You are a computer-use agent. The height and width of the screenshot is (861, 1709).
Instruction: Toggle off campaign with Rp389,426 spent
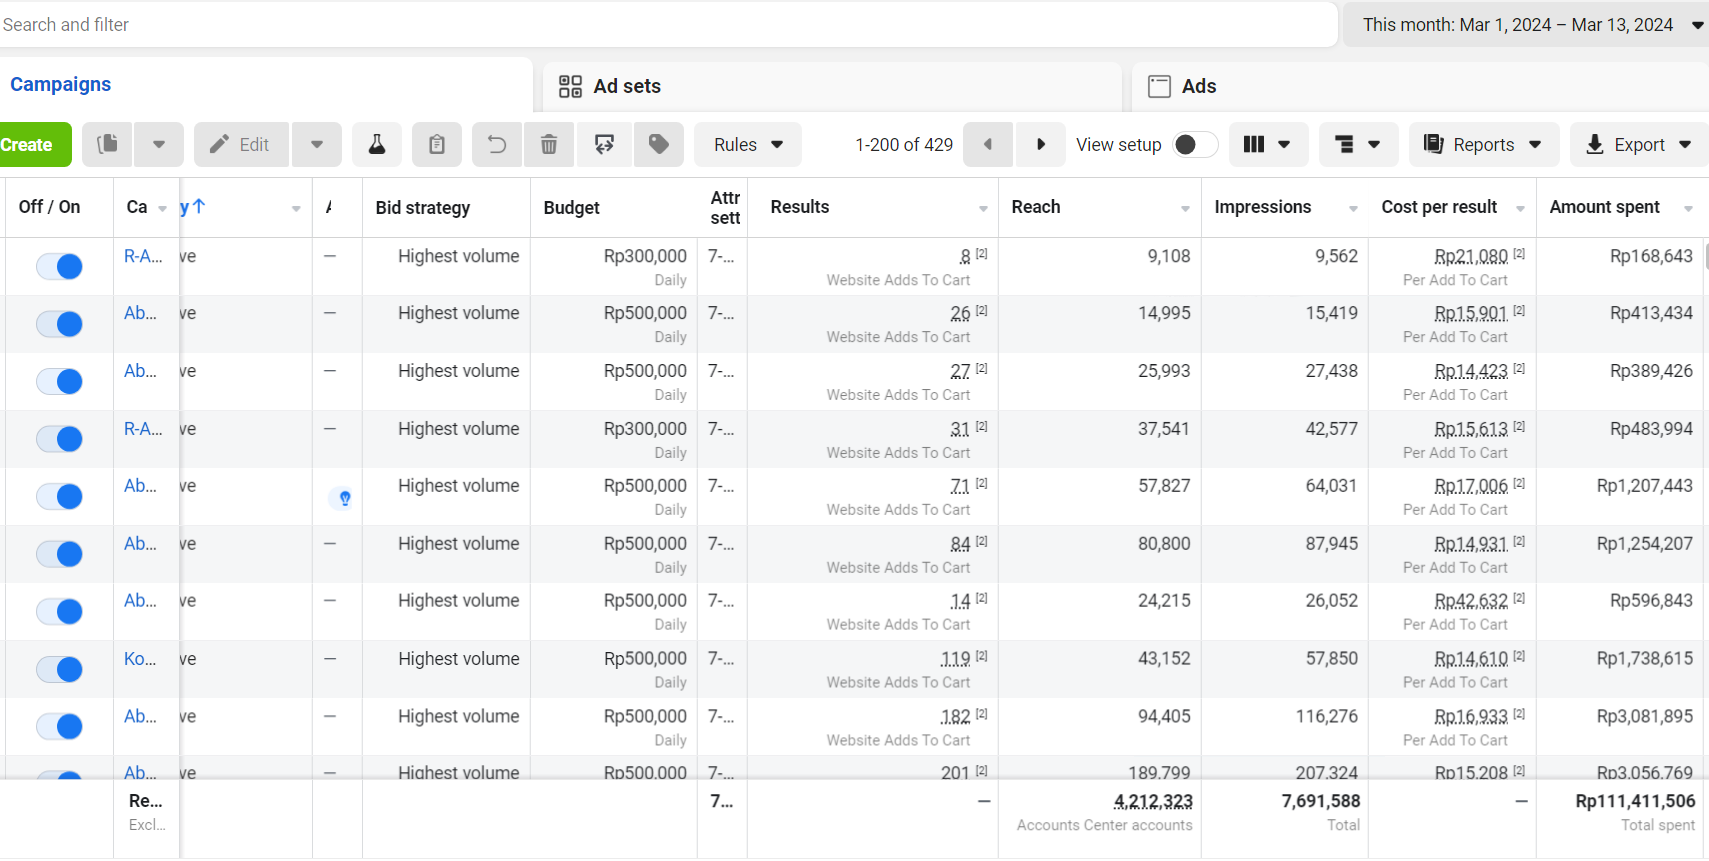pos(59,381)
